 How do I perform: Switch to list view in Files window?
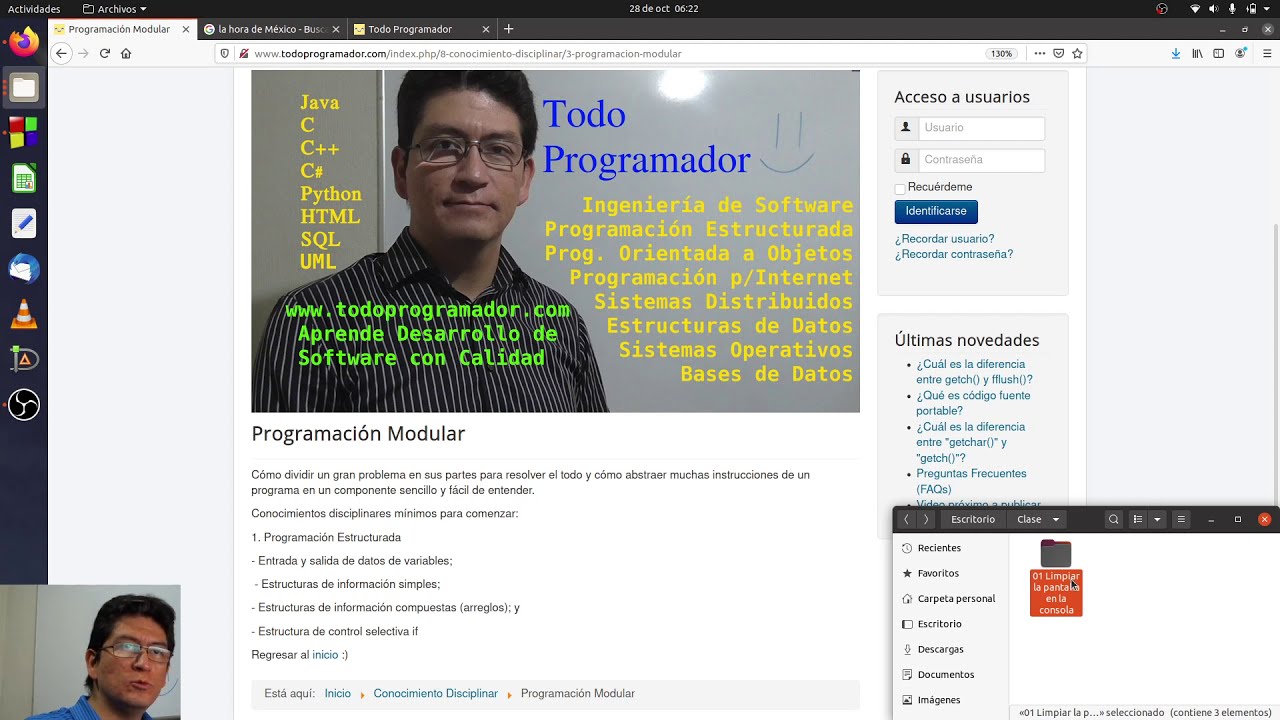pos(1137,519)
